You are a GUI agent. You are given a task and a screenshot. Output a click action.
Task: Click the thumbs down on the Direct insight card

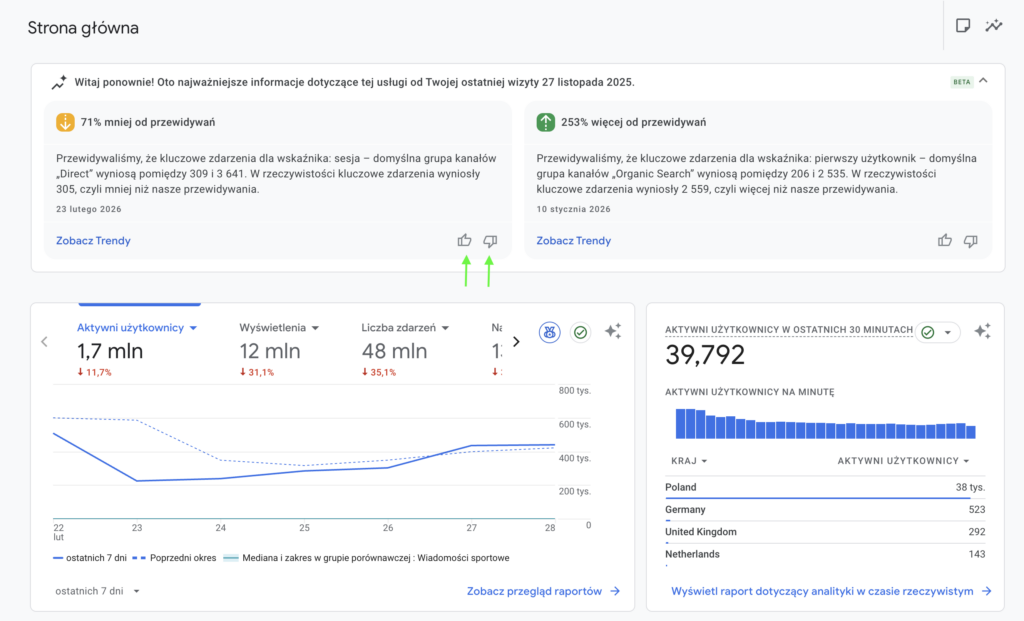point(490,240)
